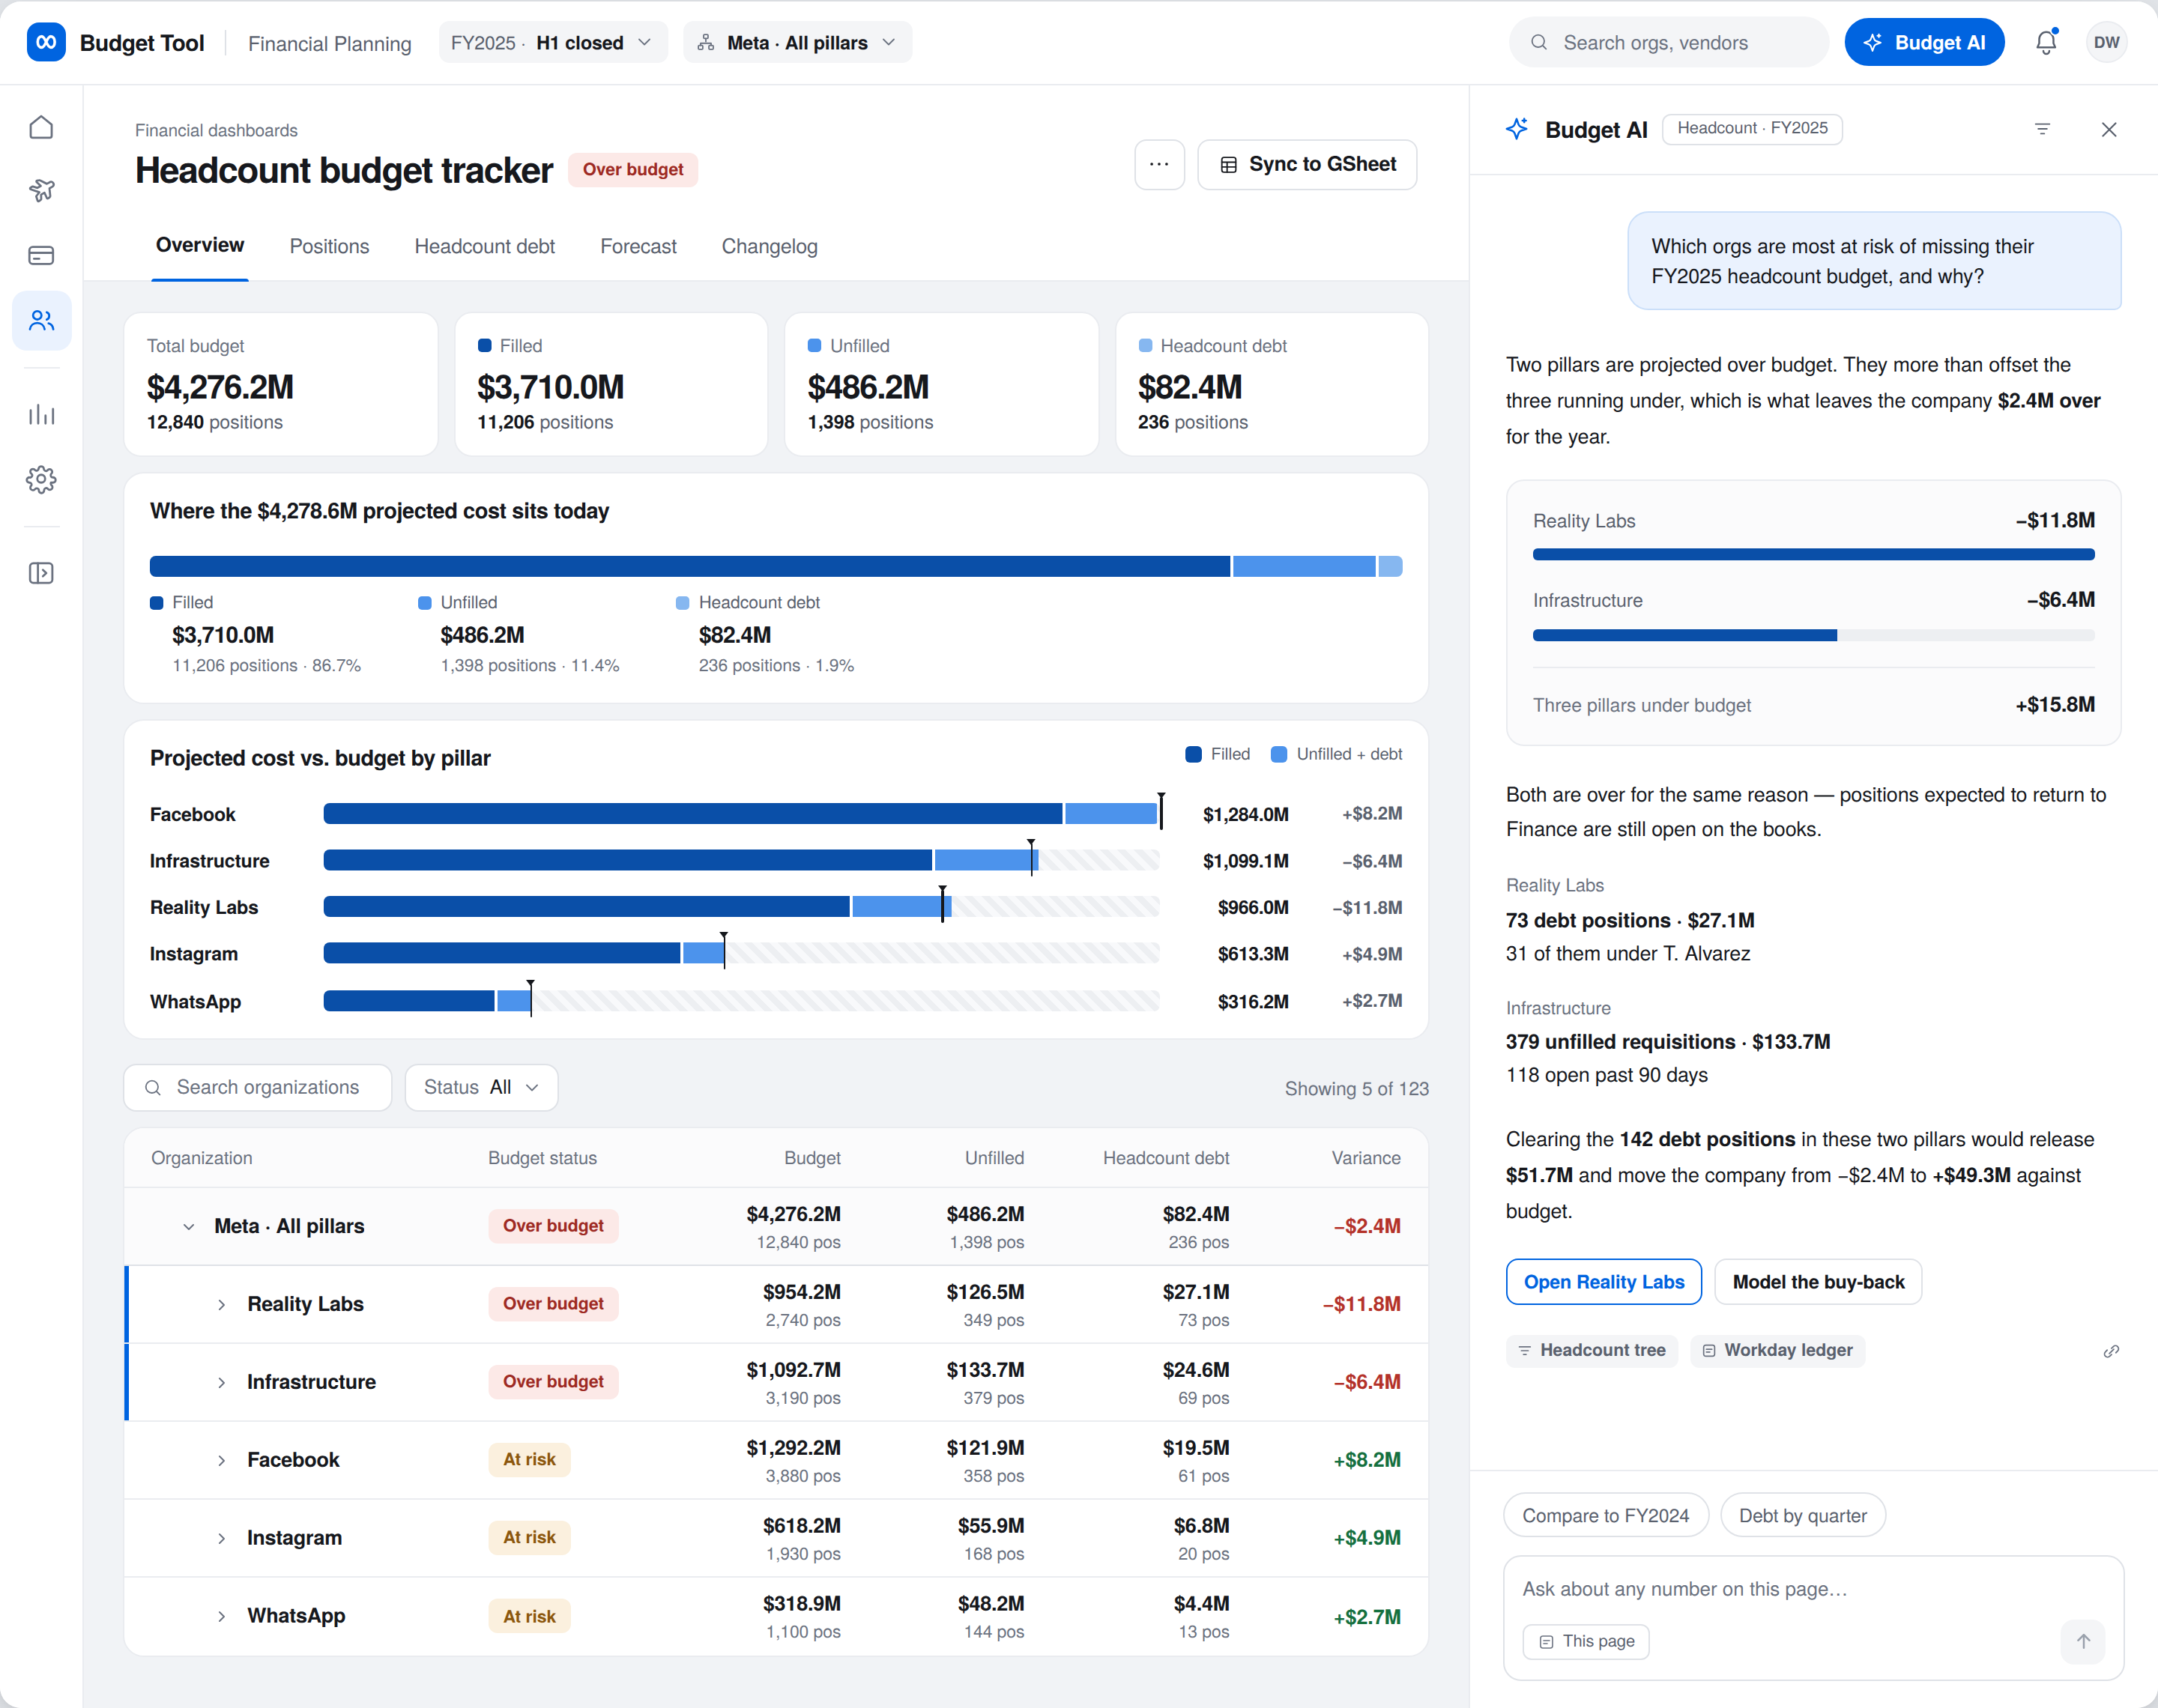Open the Headcount tree source chip

[x=1591, y=1350]
